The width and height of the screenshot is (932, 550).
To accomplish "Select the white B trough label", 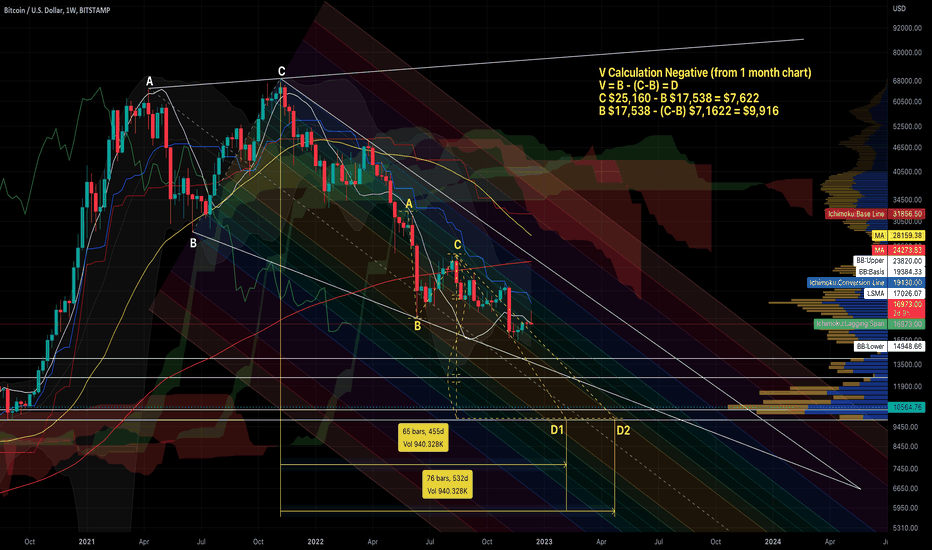I will pyautogui.click(x=193, y=243).
